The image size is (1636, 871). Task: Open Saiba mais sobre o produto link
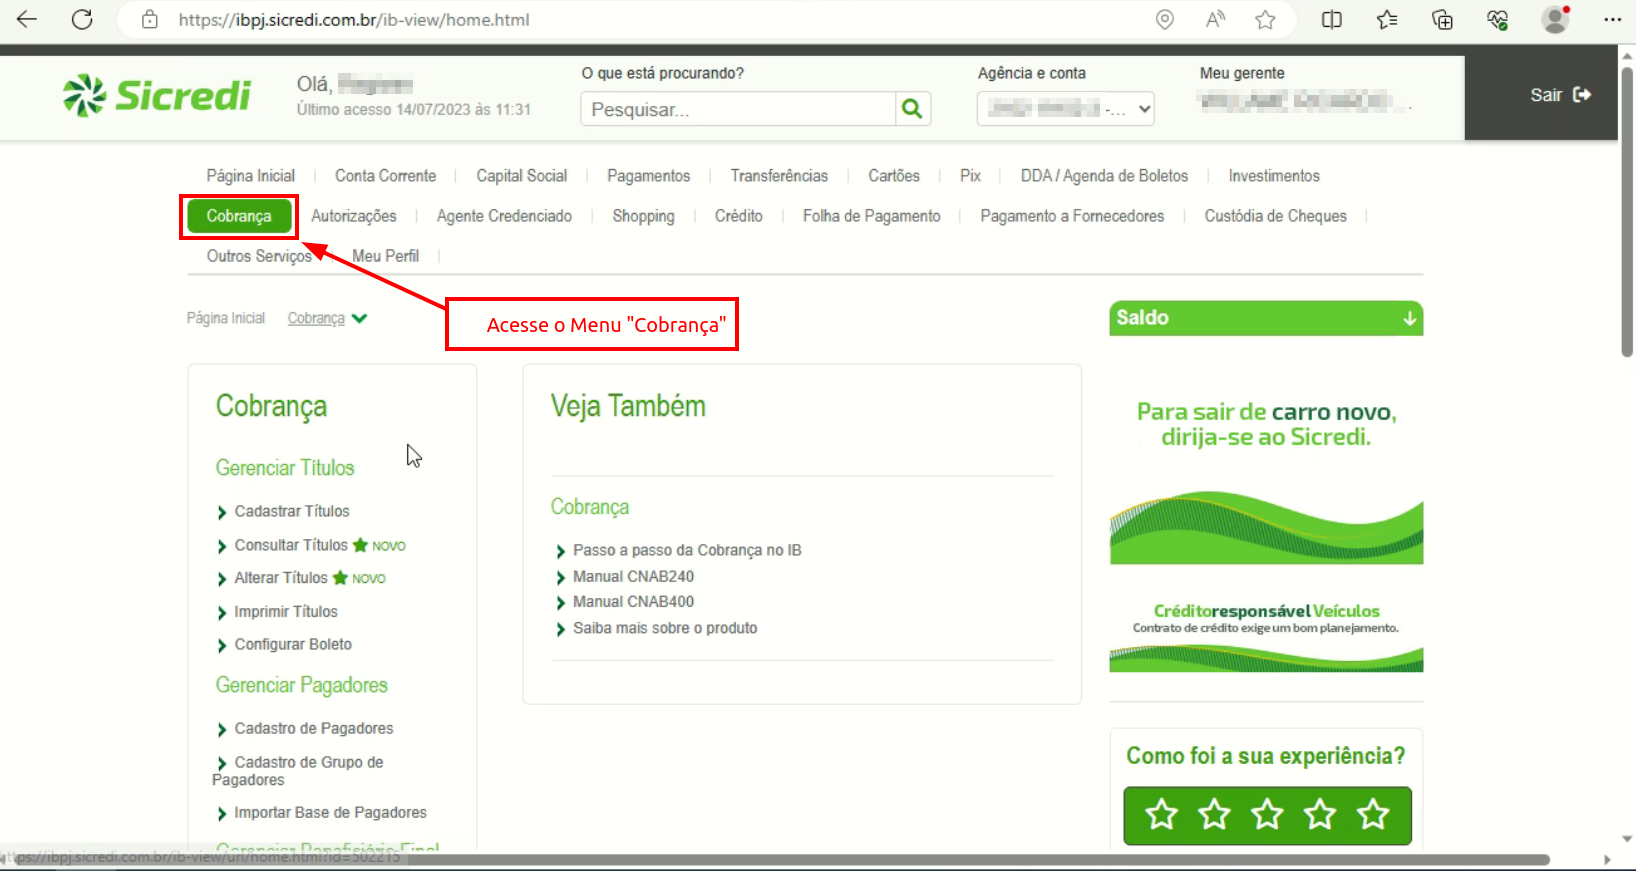pos(665,628)
